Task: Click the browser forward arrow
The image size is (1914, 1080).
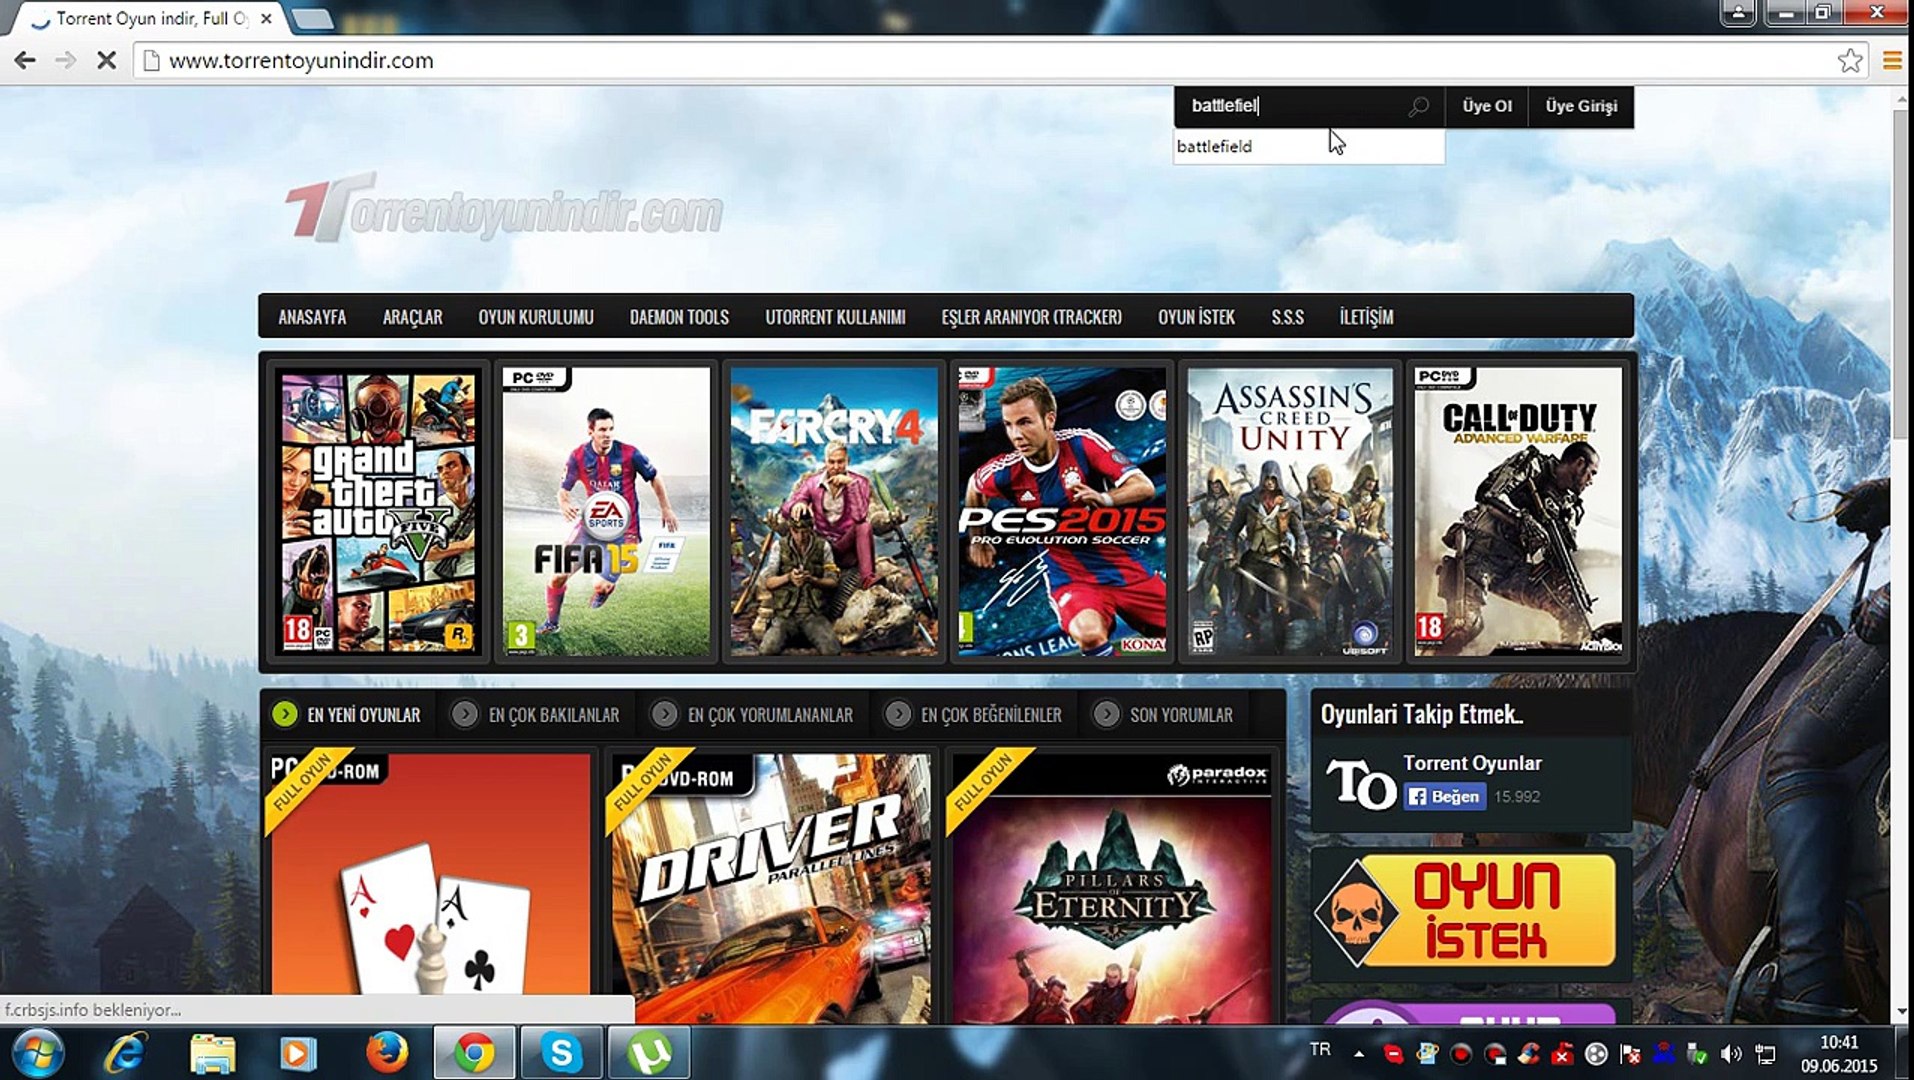Action: (x=66, y=61)
